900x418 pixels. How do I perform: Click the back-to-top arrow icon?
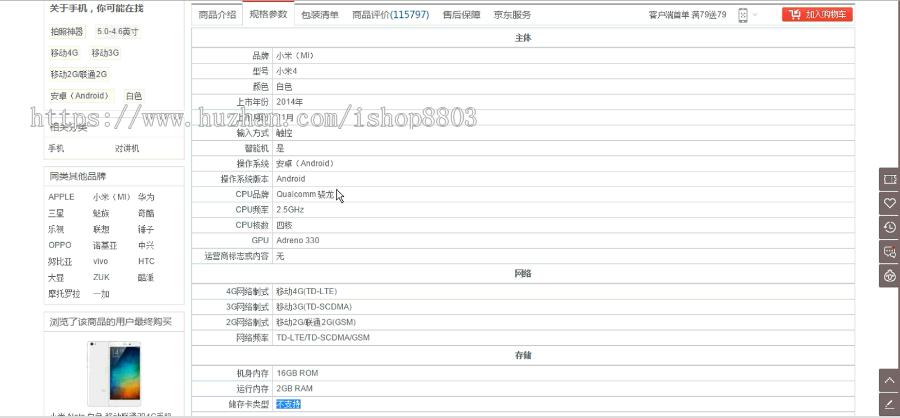[x=889, y=380]
